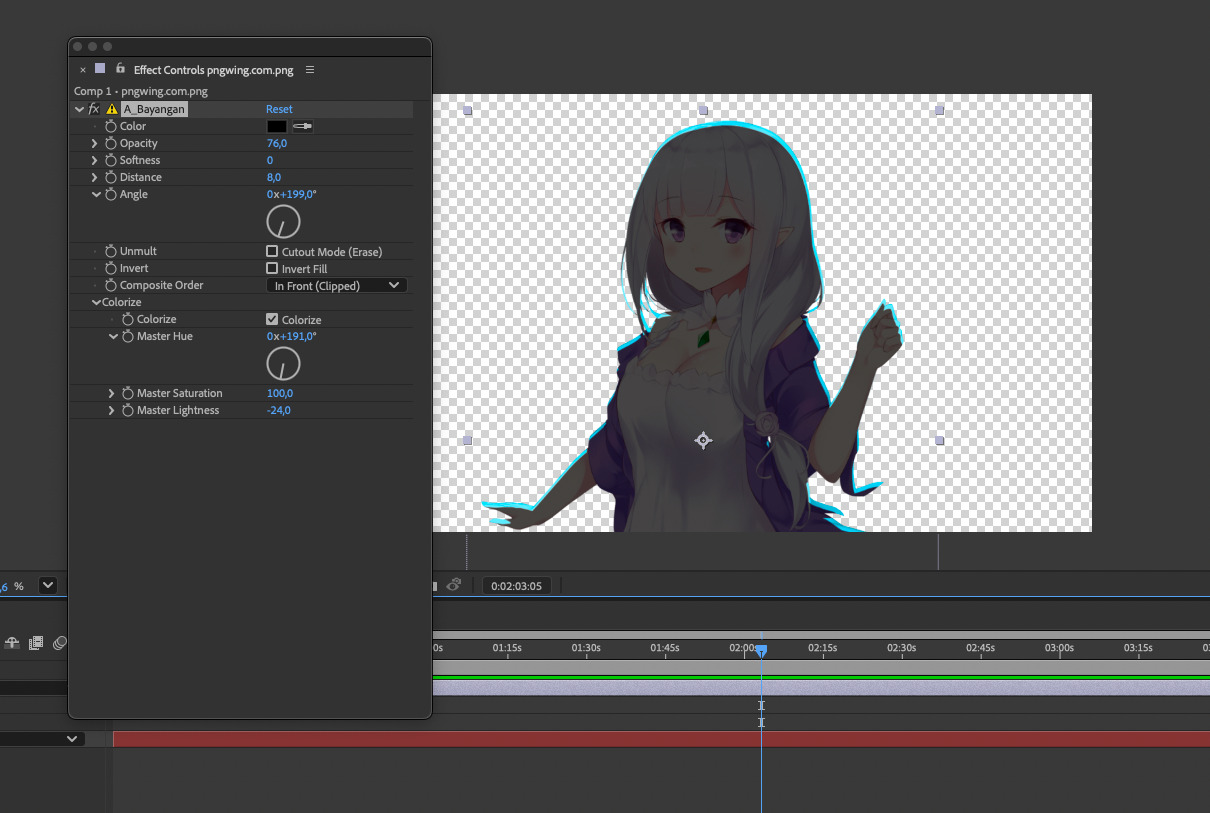
Task: Click the panel lock icon in Effect Controls
Action: pyautogui.click(x=120, y=69)
